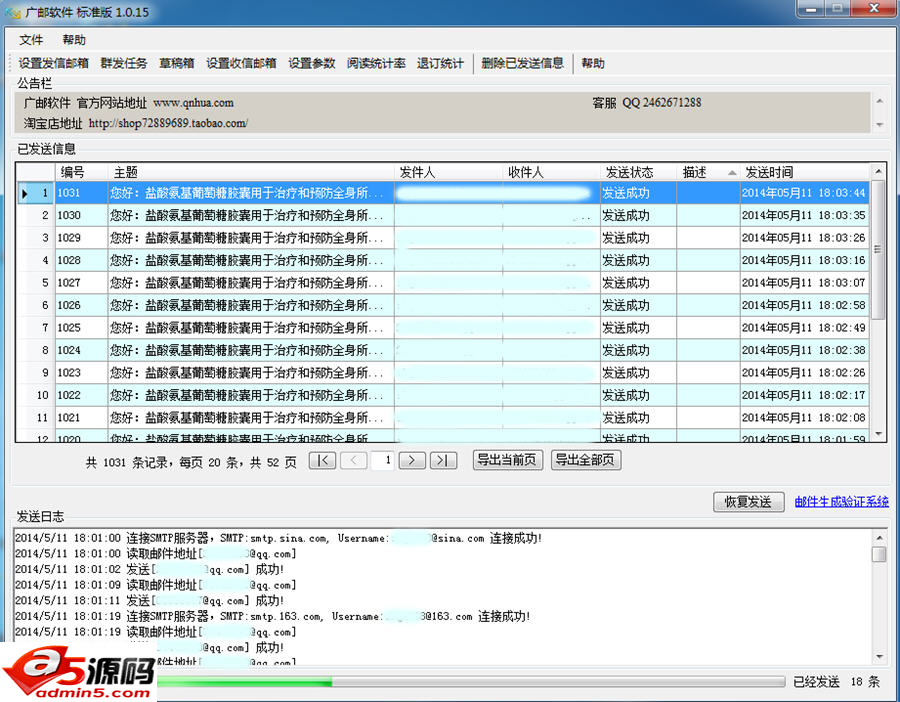
Task: Go to the first page of records
Action: point(322,461)
